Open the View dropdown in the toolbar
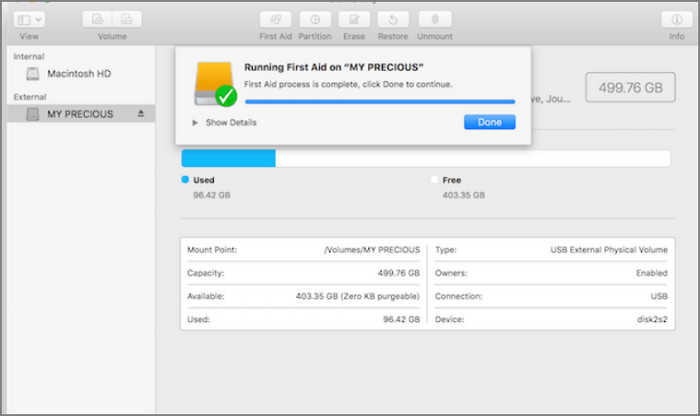700x416 pixels. (x=29, y=20)
